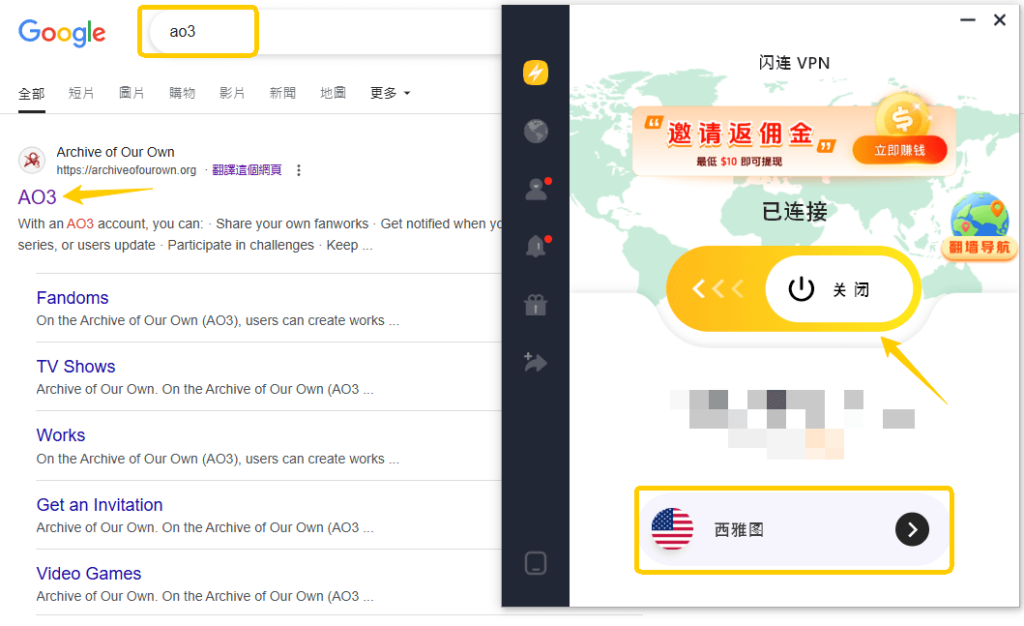
Task: Click the 邀请返佣金 invite banner
Action: click(x=794, y=141)
